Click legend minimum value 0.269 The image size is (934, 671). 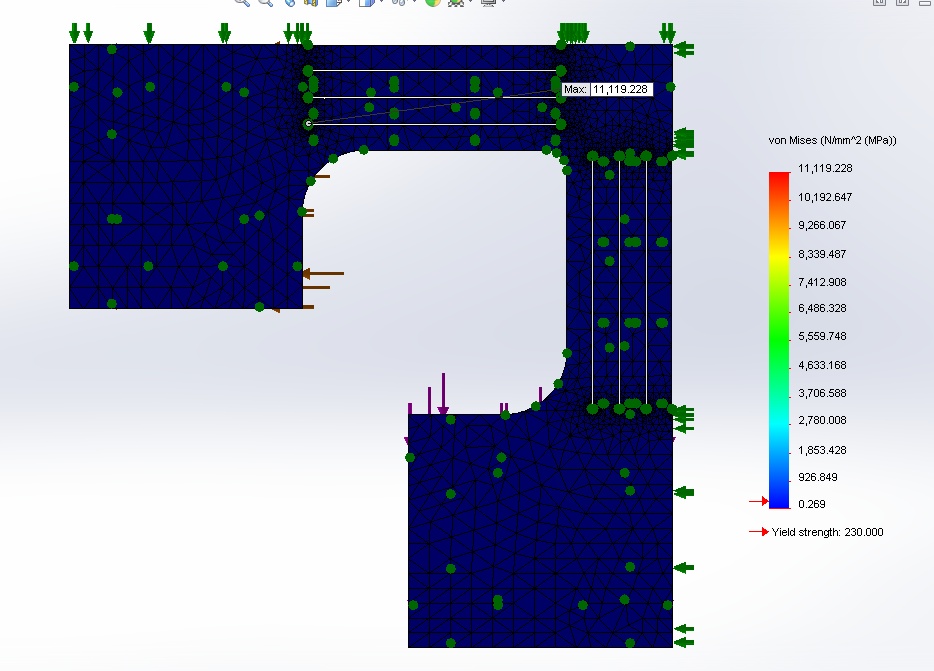point(812,504)
